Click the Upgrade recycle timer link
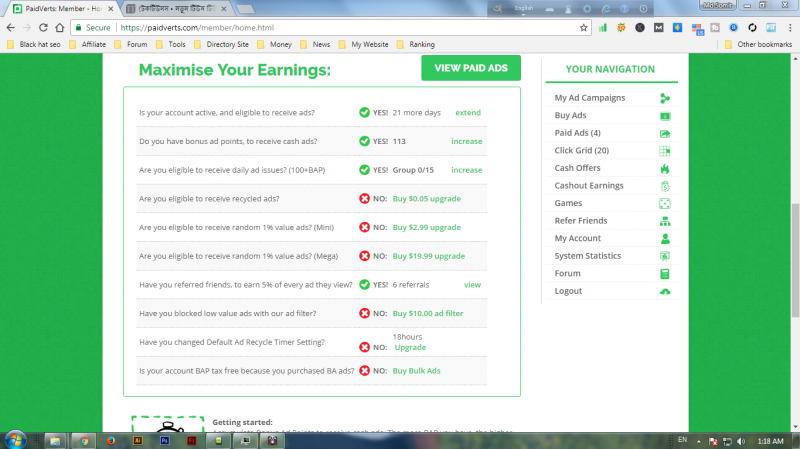Image resolution: width=800 pixels, height=449 pixels. (410, 347)
